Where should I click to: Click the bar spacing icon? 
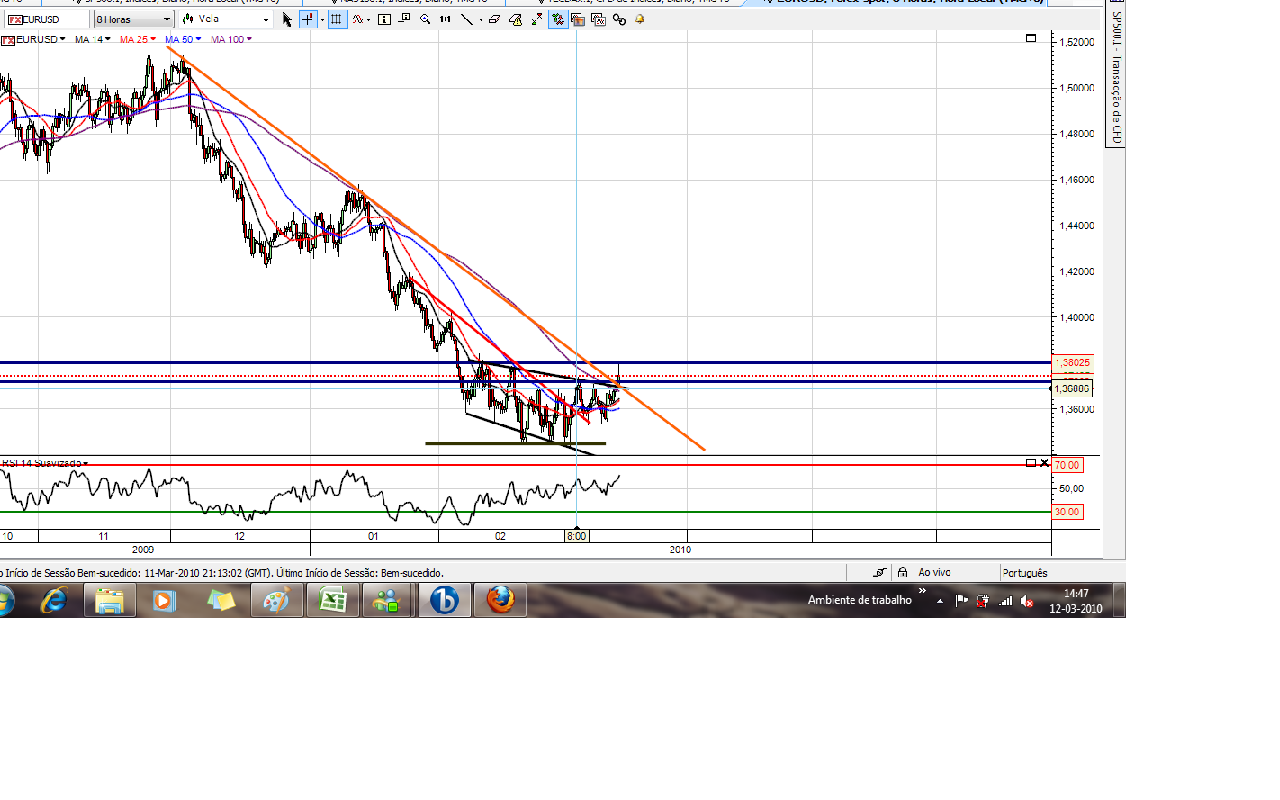(x=445, y=19)
